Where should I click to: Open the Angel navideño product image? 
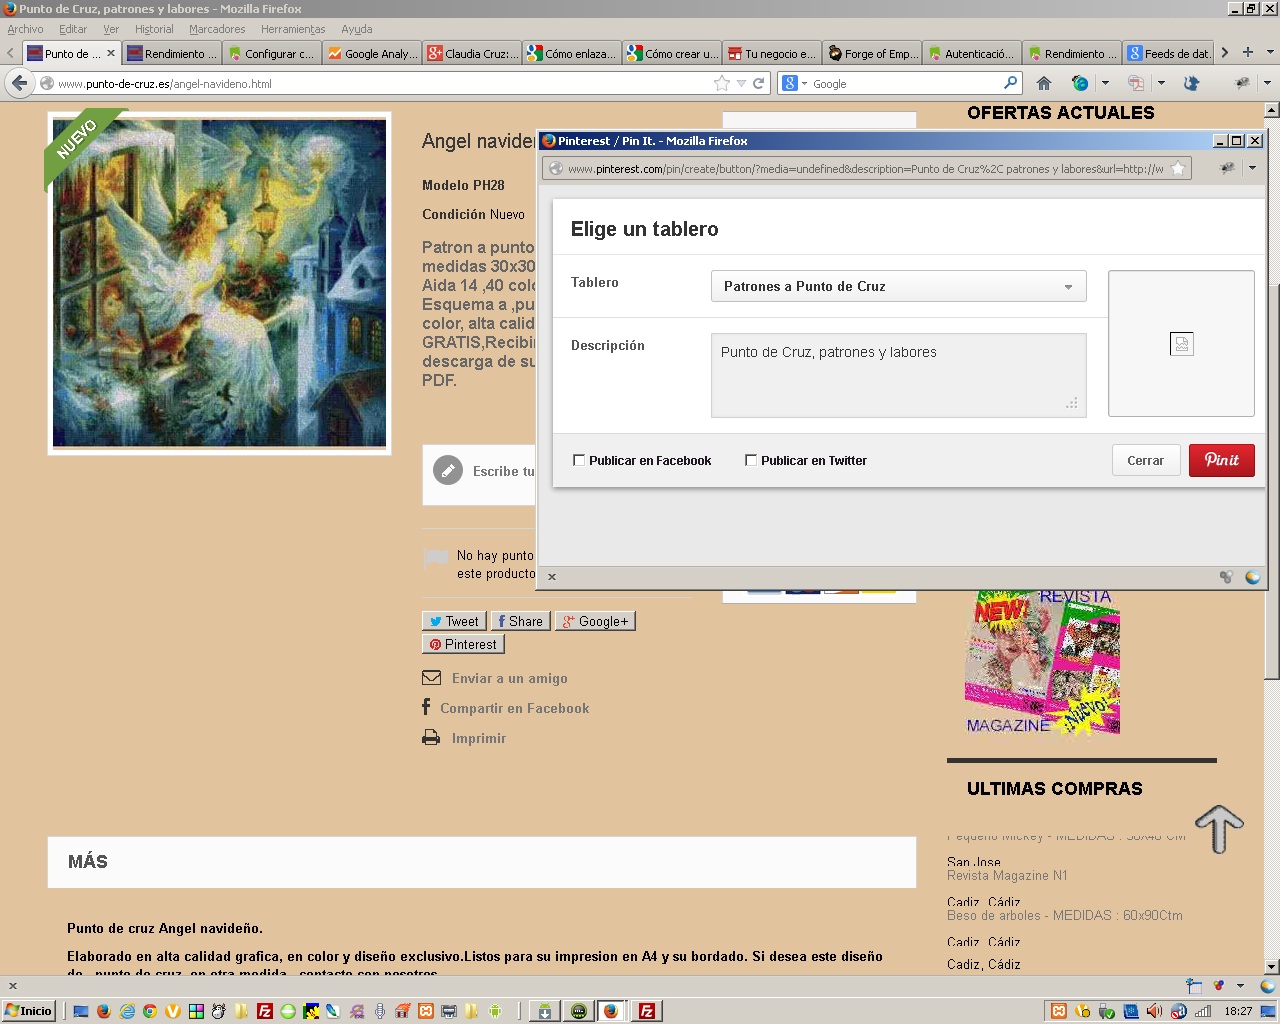point(219,283)
